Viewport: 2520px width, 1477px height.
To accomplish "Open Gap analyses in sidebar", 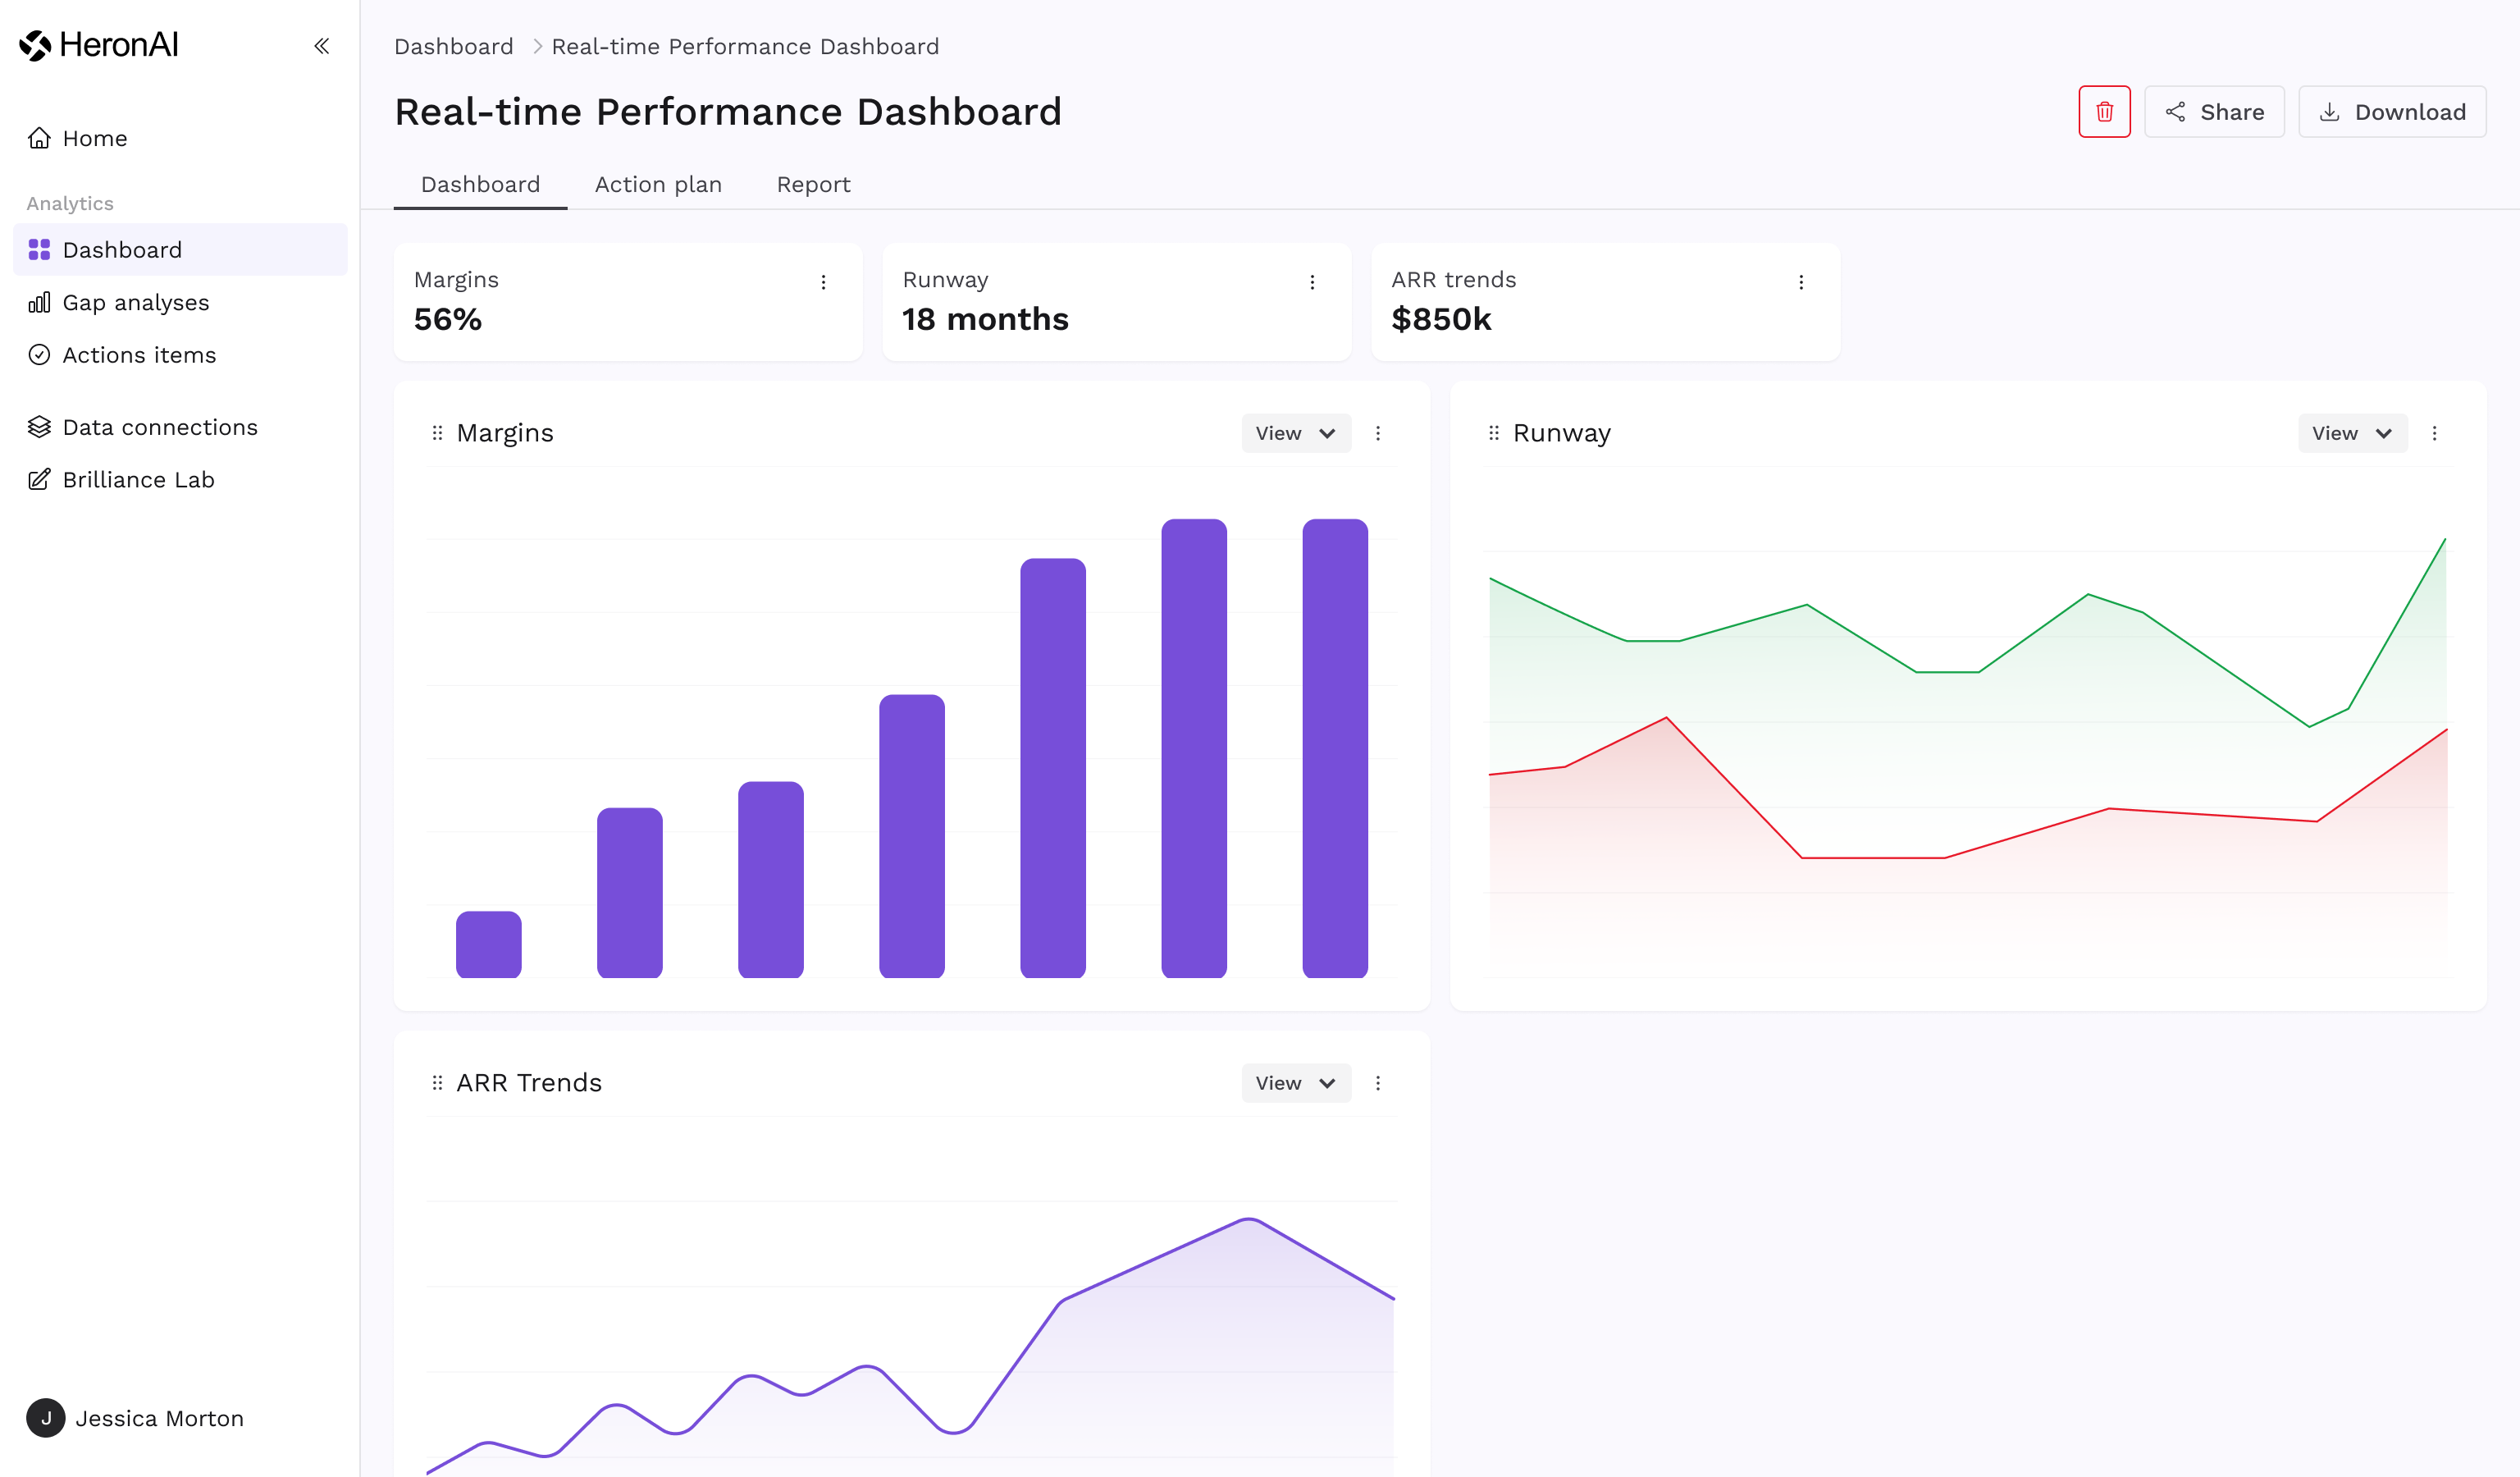I will [135, 303].
